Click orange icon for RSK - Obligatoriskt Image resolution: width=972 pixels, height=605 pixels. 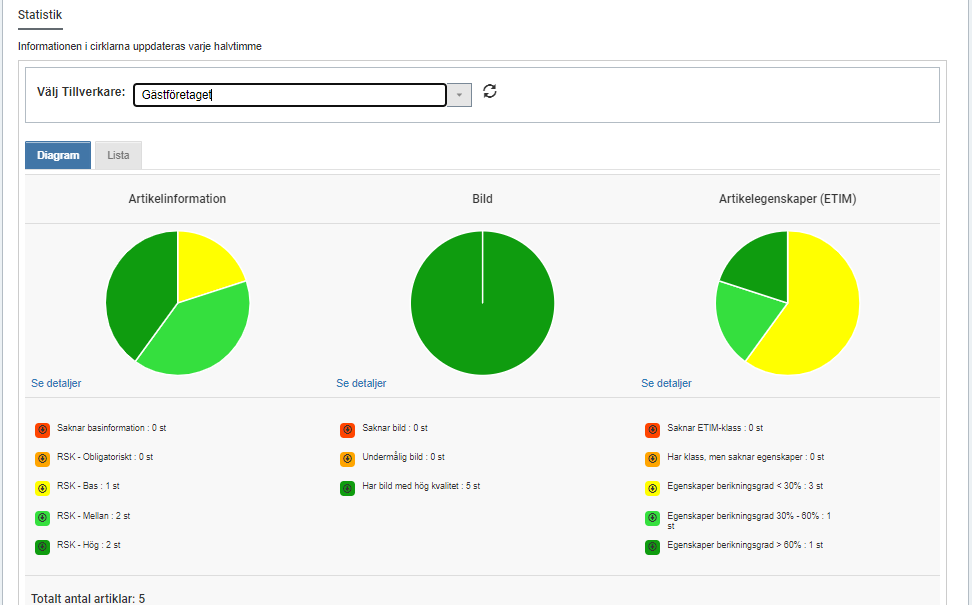pos(42,459)
